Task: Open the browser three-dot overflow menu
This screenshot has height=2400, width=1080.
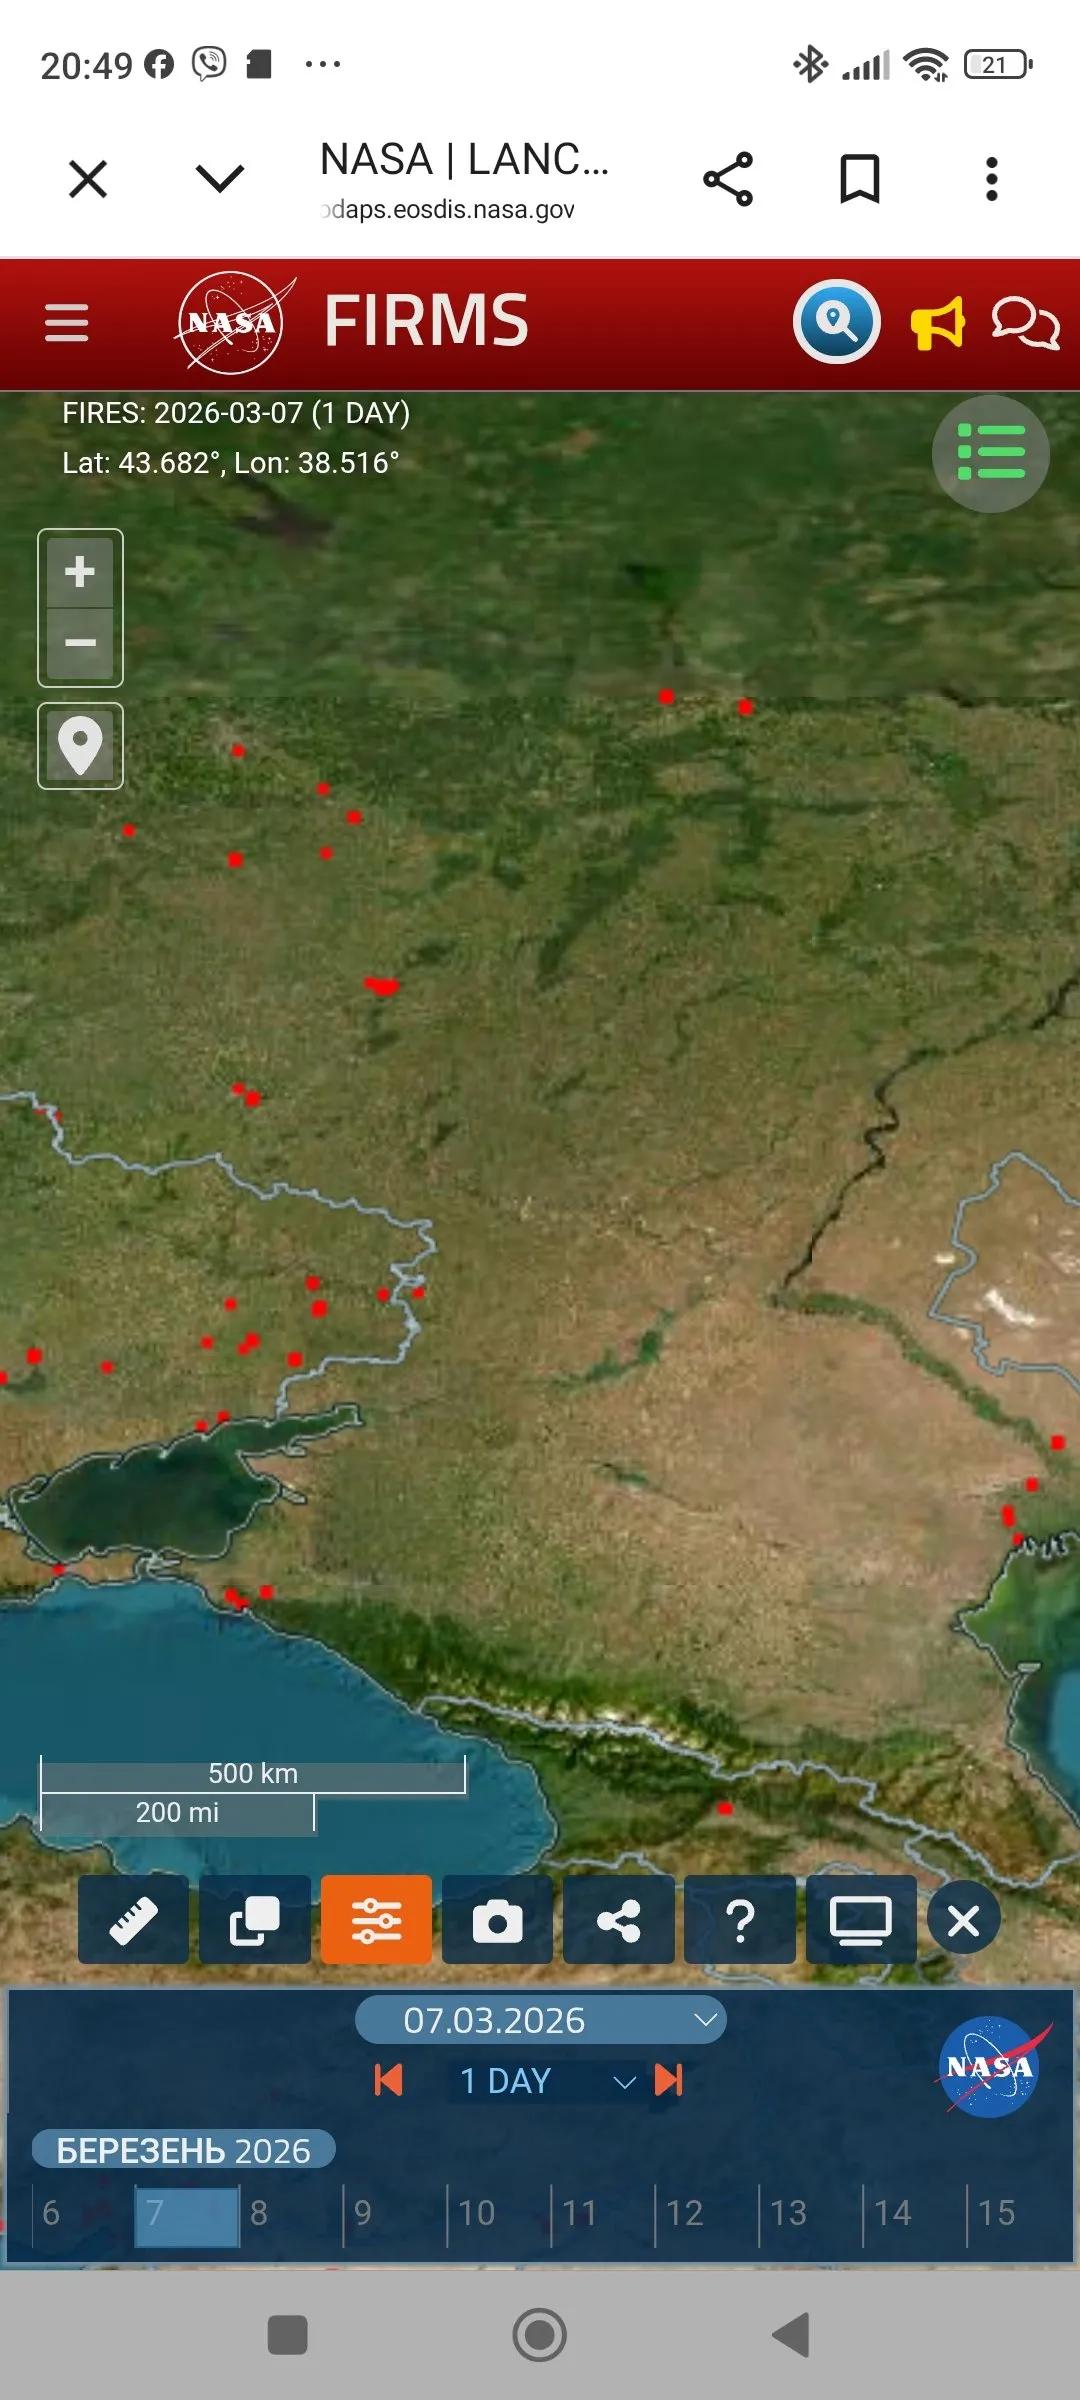Action: coord(991,180)
